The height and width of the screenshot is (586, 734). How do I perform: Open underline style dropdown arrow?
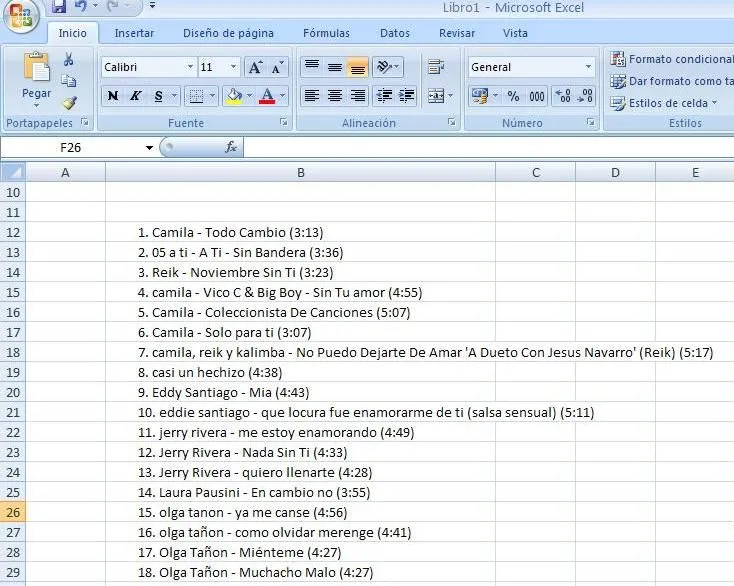tap(174, 96)
